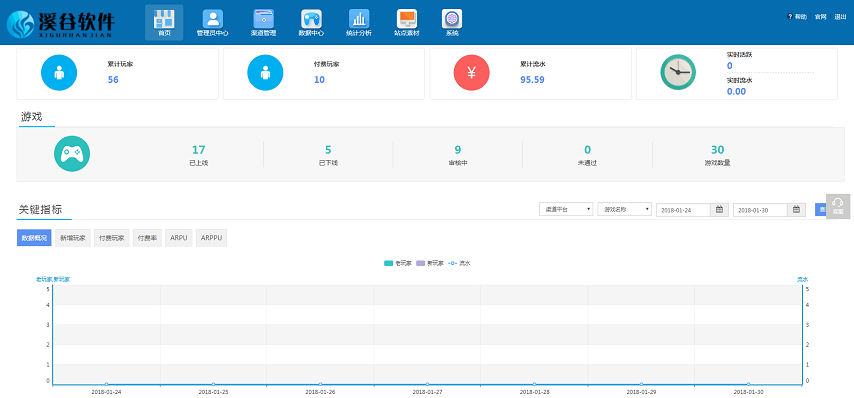Click 实时流水 value 0.00
Viewport: 854px width, 398px height.
(x=736, y=91)
